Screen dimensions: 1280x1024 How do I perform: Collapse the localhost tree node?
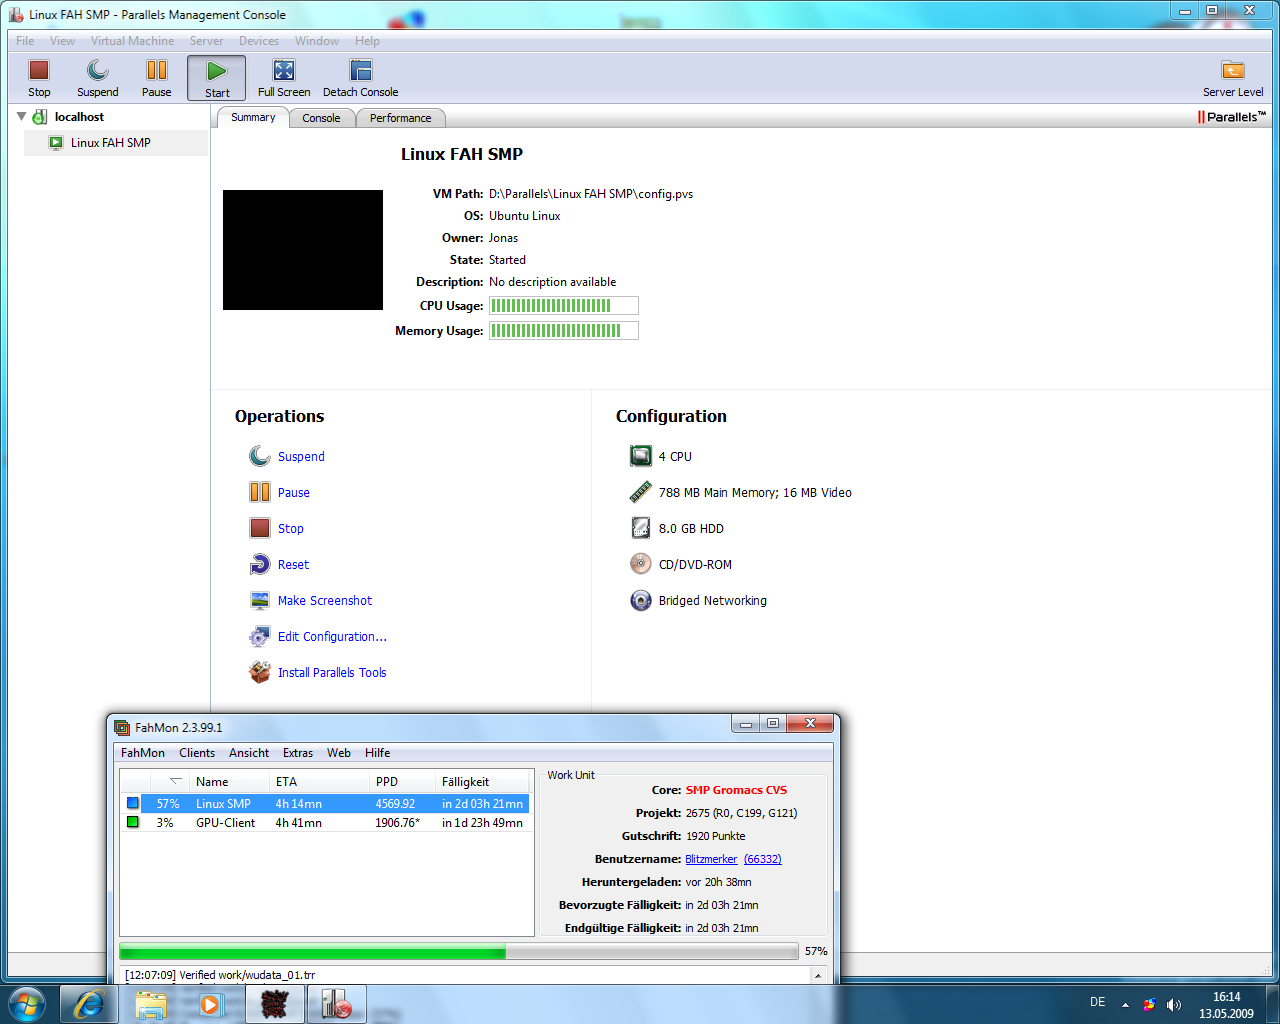(x=21, y=117)
